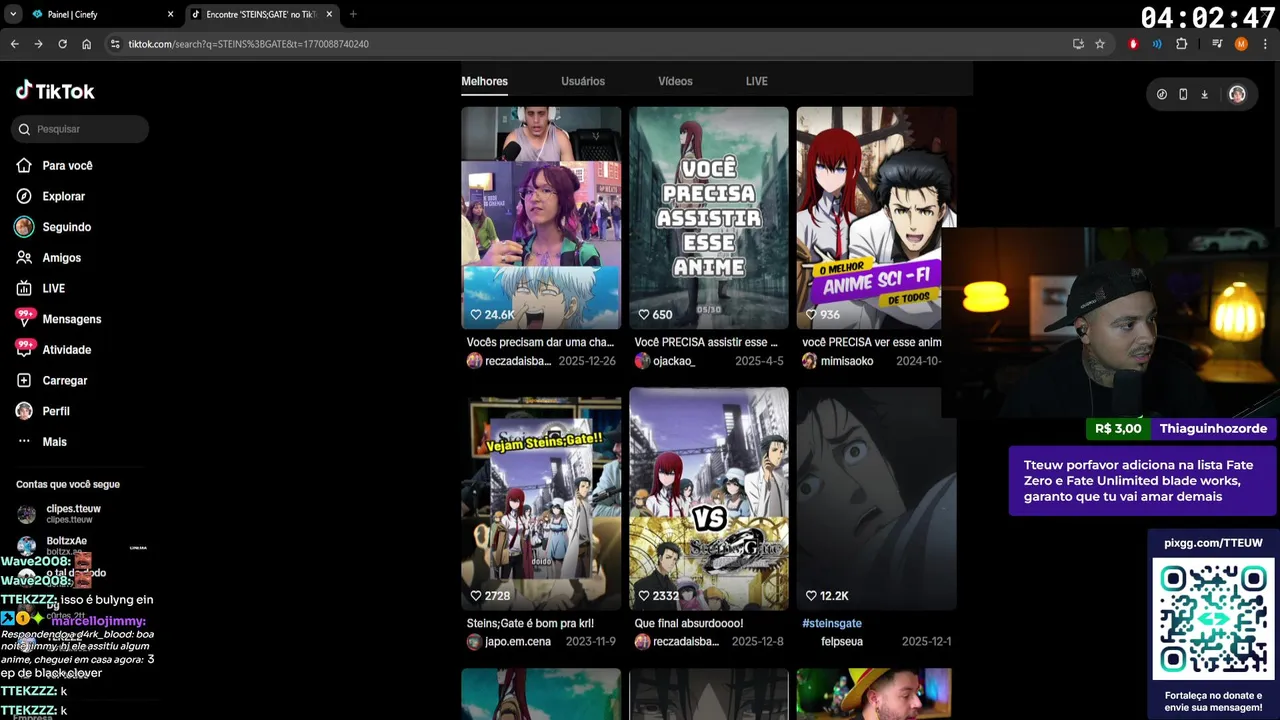
Task: Open the Amigos page
Action: click(x=48, y=258)
